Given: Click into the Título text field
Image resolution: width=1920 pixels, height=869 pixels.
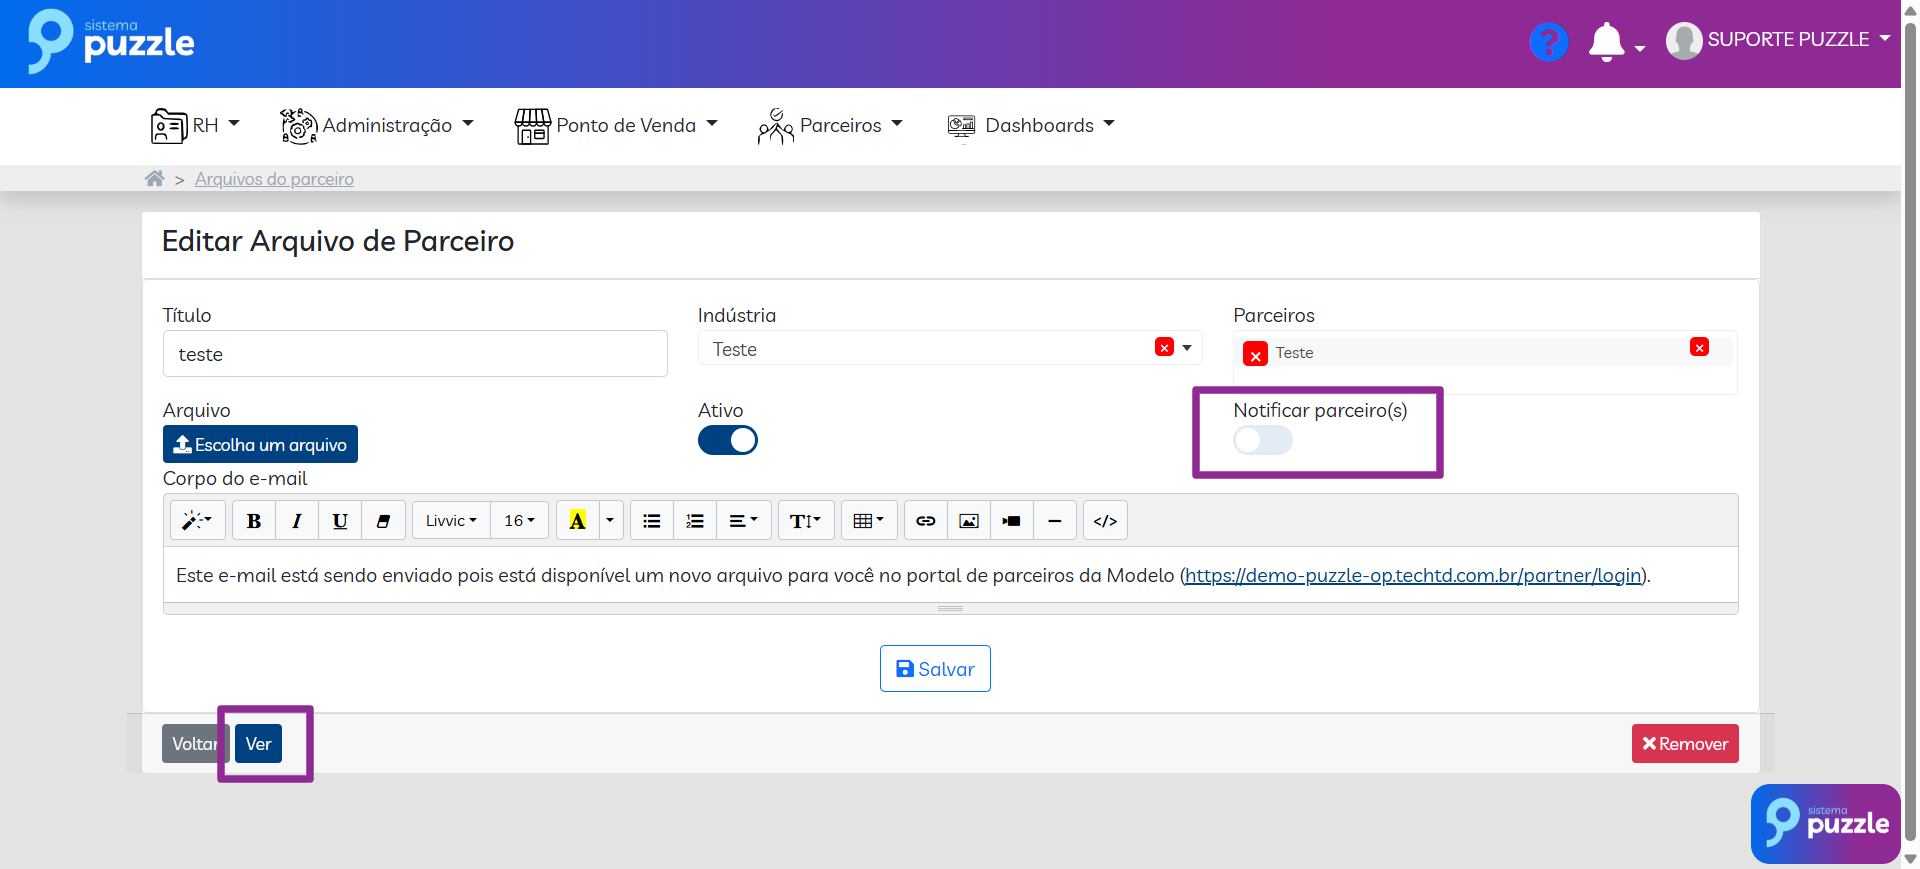Looking at the screenshot, I should click(x=415, y=354).
